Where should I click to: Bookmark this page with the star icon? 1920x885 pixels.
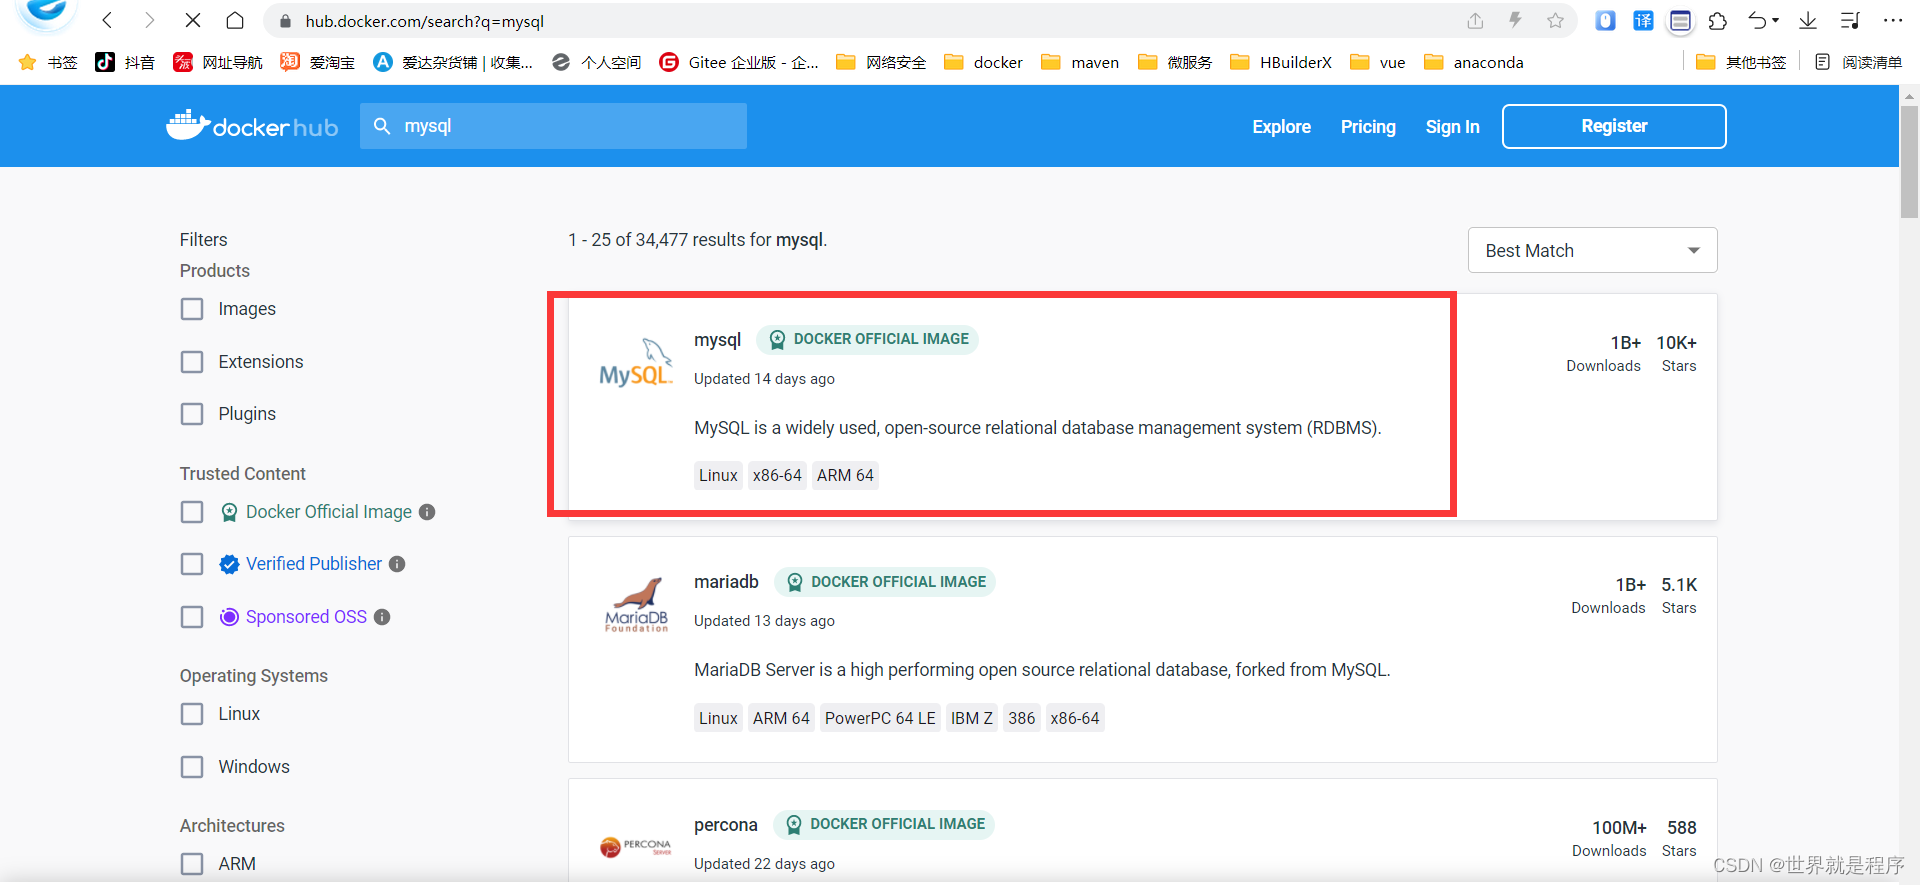[1555, 20]
